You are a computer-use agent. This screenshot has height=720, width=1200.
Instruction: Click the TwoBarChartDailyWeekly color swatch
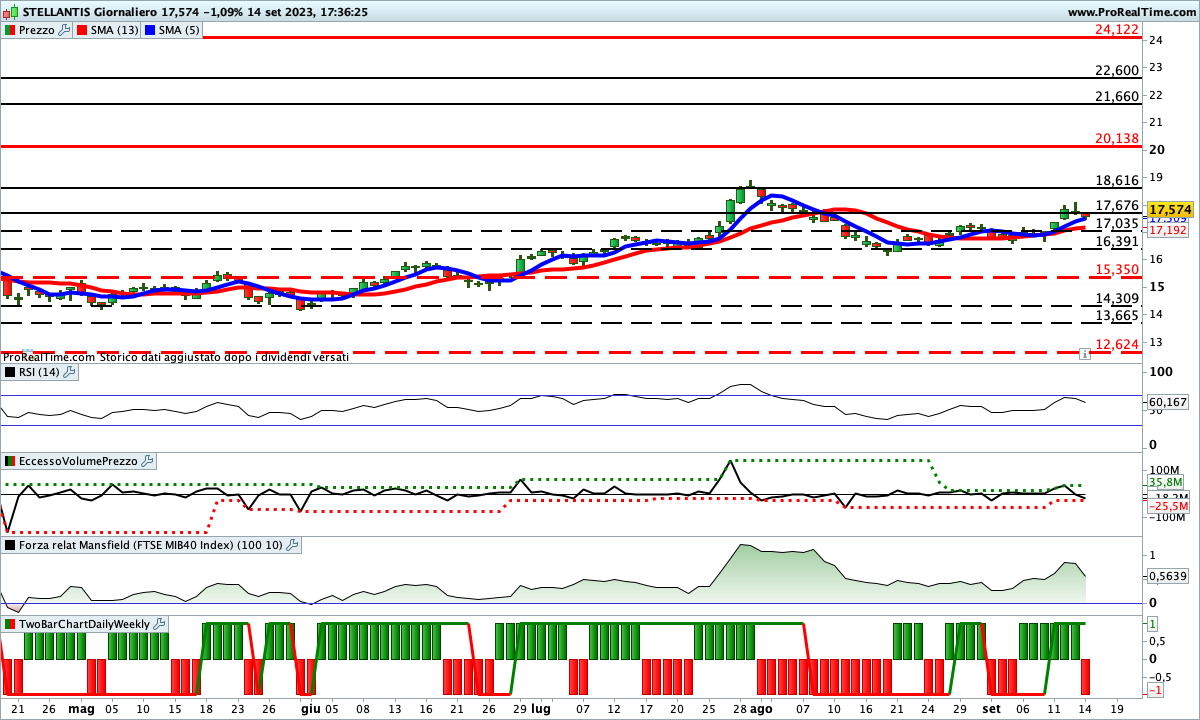10,624
